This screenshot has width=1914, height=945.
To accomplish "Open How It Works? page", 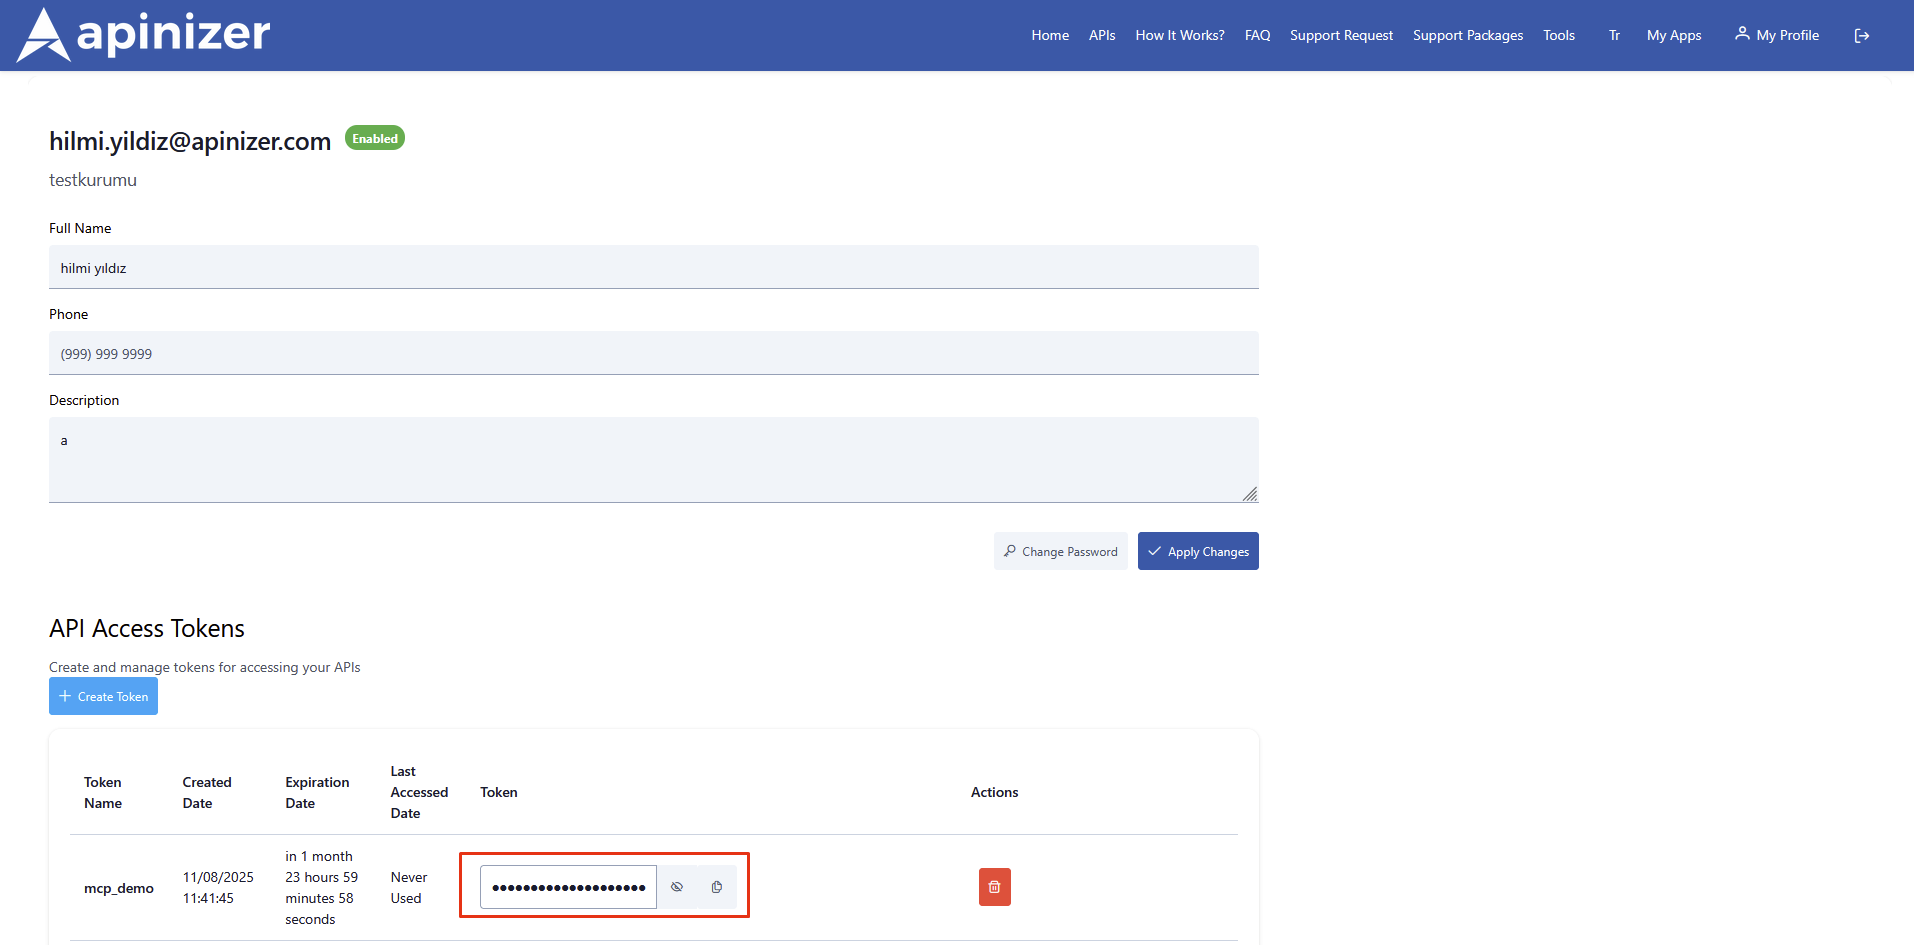I will (1179, 35).
